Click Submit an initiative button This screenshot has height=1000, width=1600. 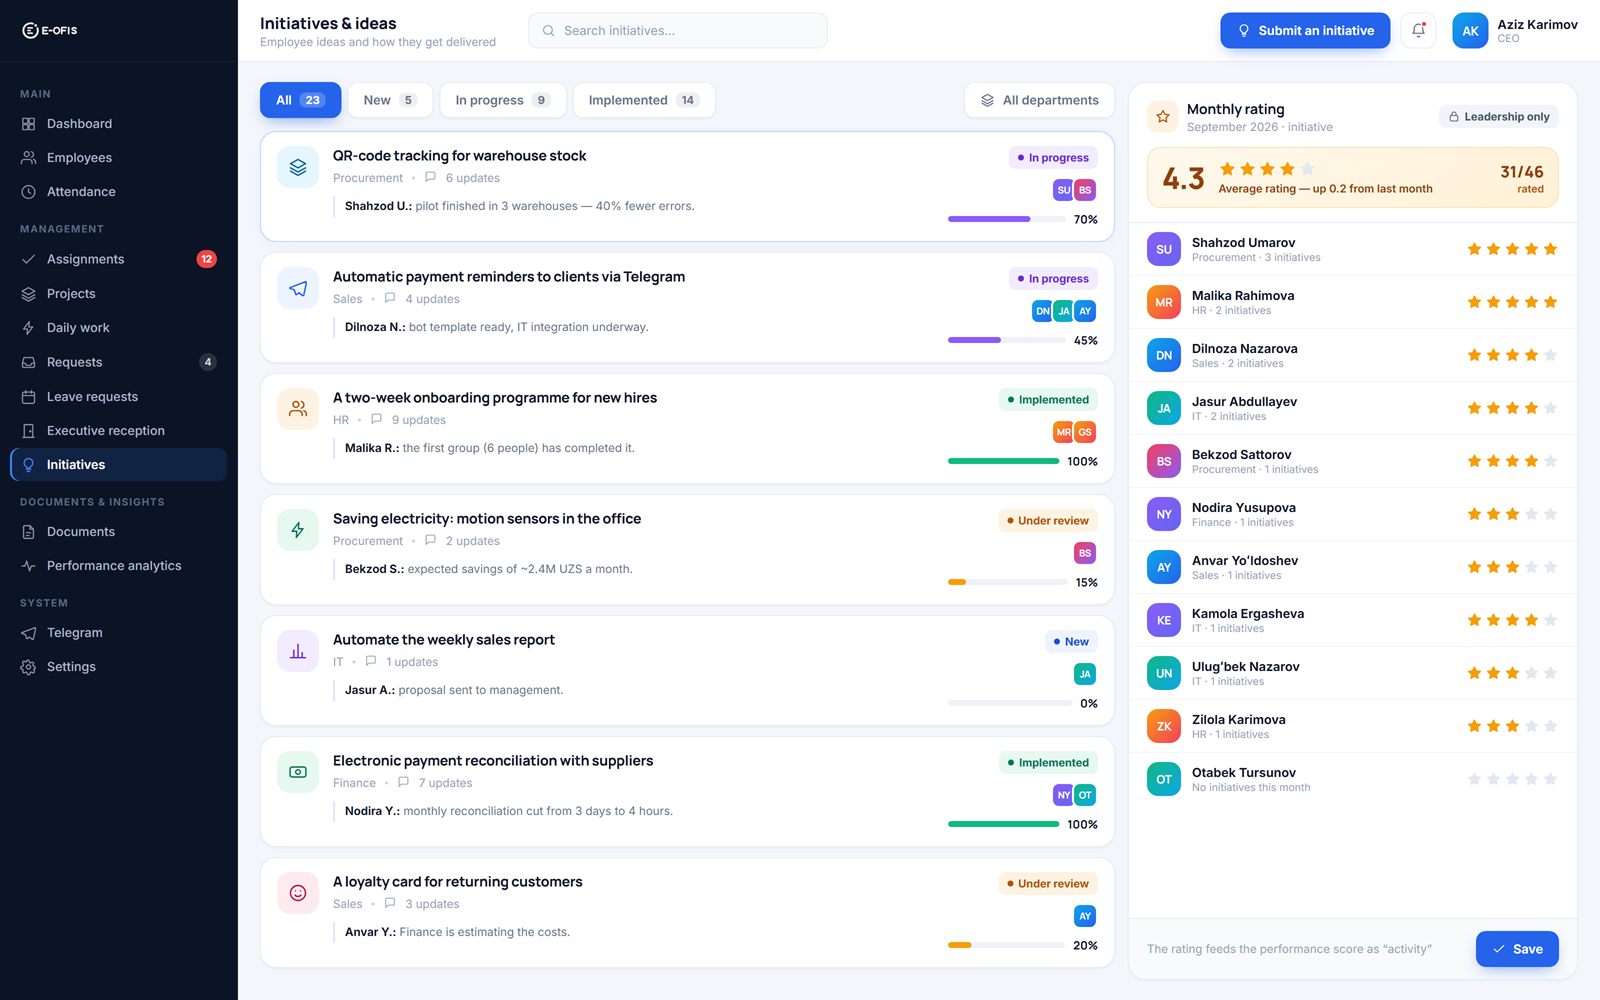point(1305,30)
